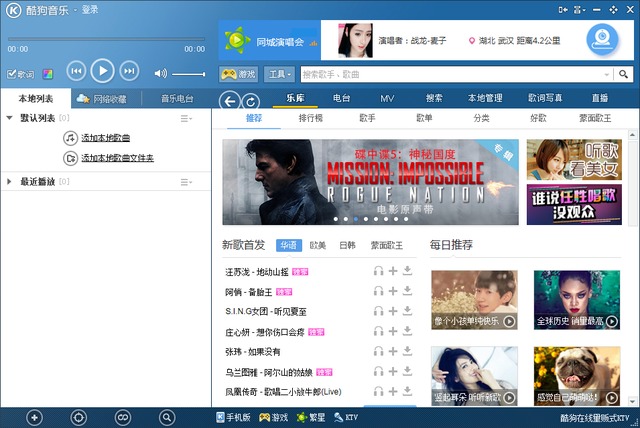The image size is (640, 428).
Task: Collapse the 默认列表 tree
Action: [x=9, y=118]
